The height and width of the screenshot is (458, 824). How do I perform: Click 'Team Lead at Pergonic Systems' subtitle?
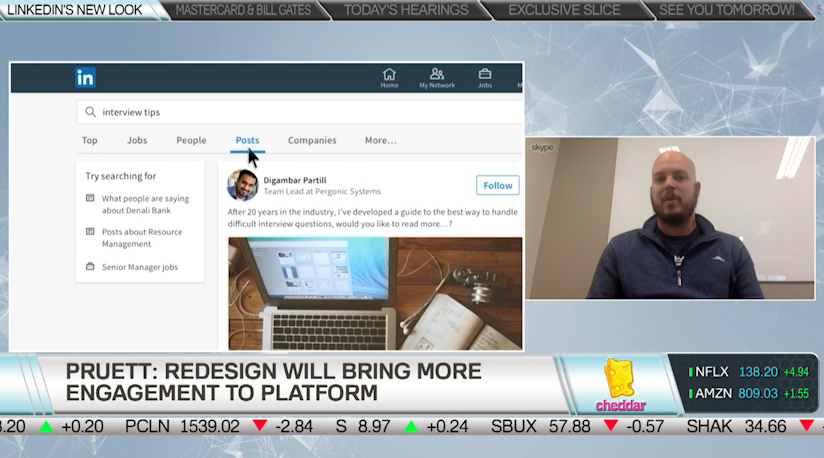(322, 192)
